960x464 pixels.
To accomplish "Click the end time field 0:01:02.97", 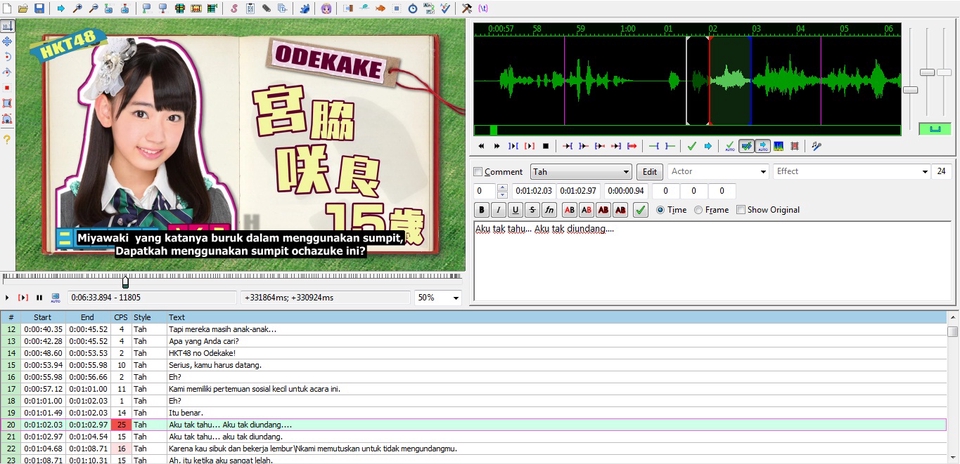I will click(x=580, y=191).
